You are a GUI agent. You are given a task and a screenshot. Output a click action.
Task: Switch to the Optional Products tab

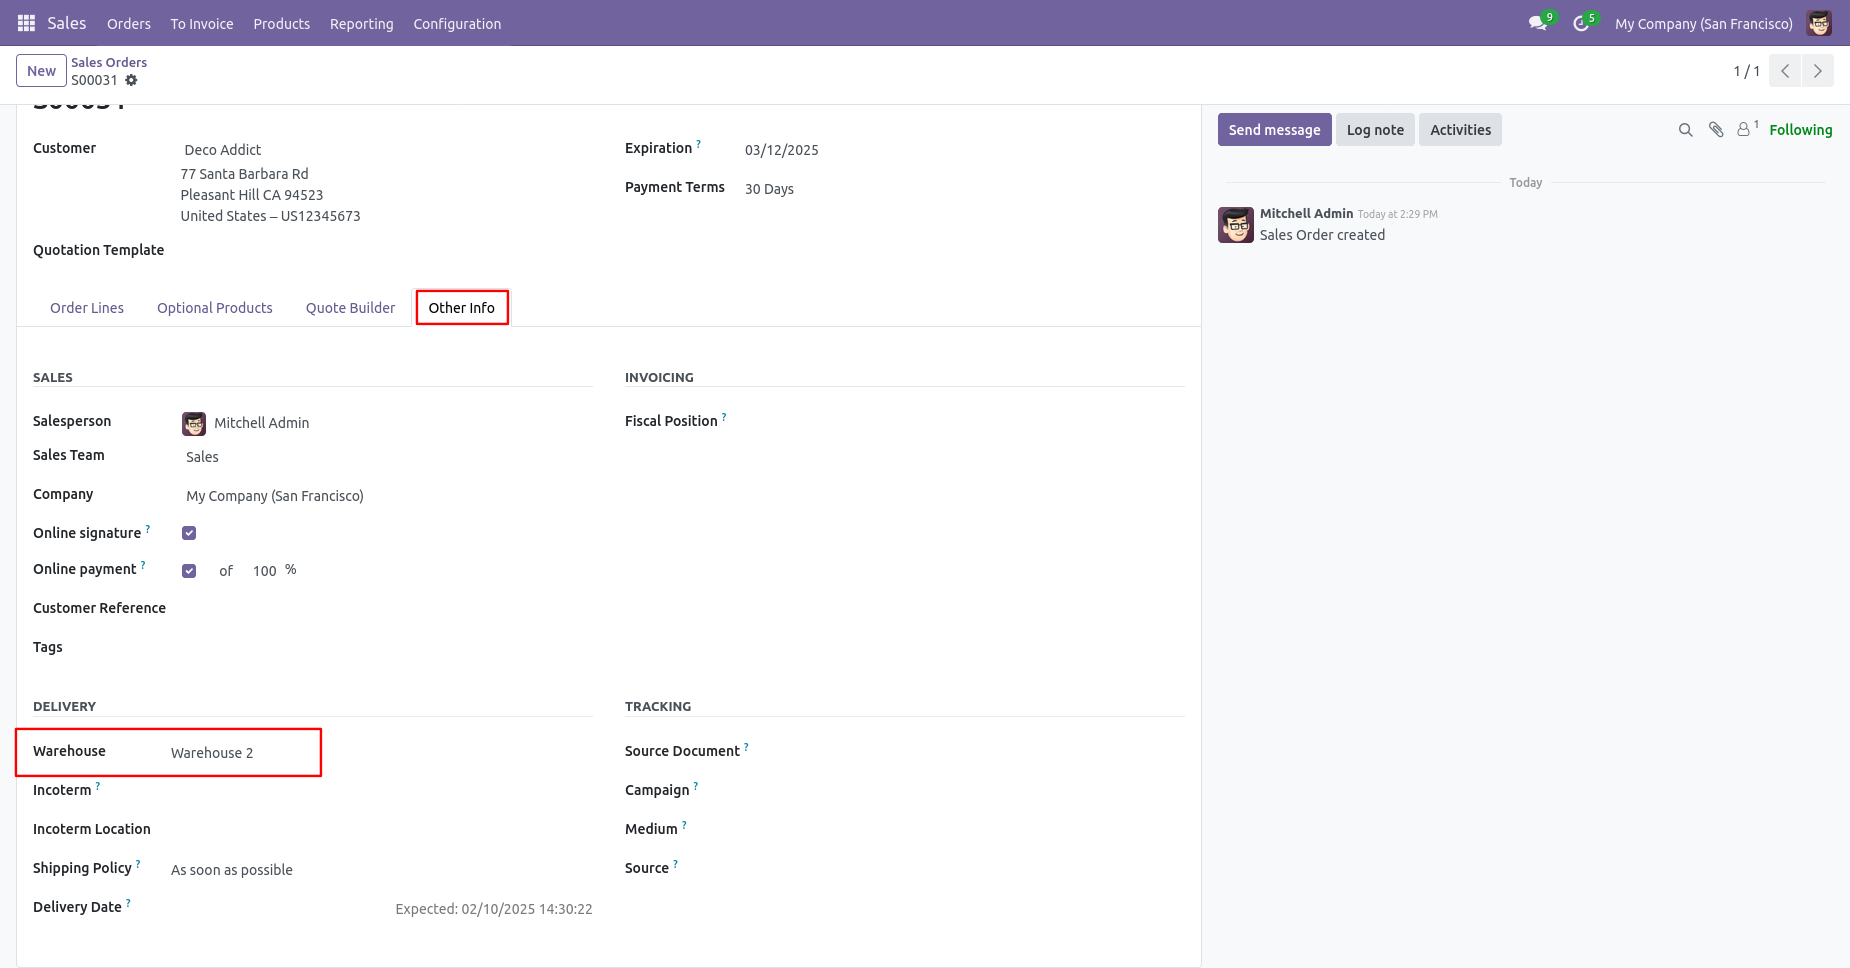tap(215, 308)
